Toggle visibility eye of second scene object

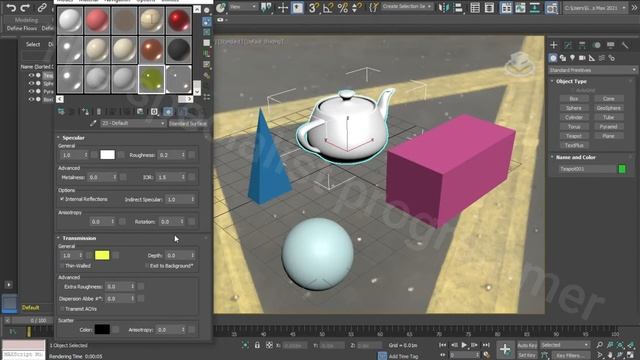(x=31, y=83)
